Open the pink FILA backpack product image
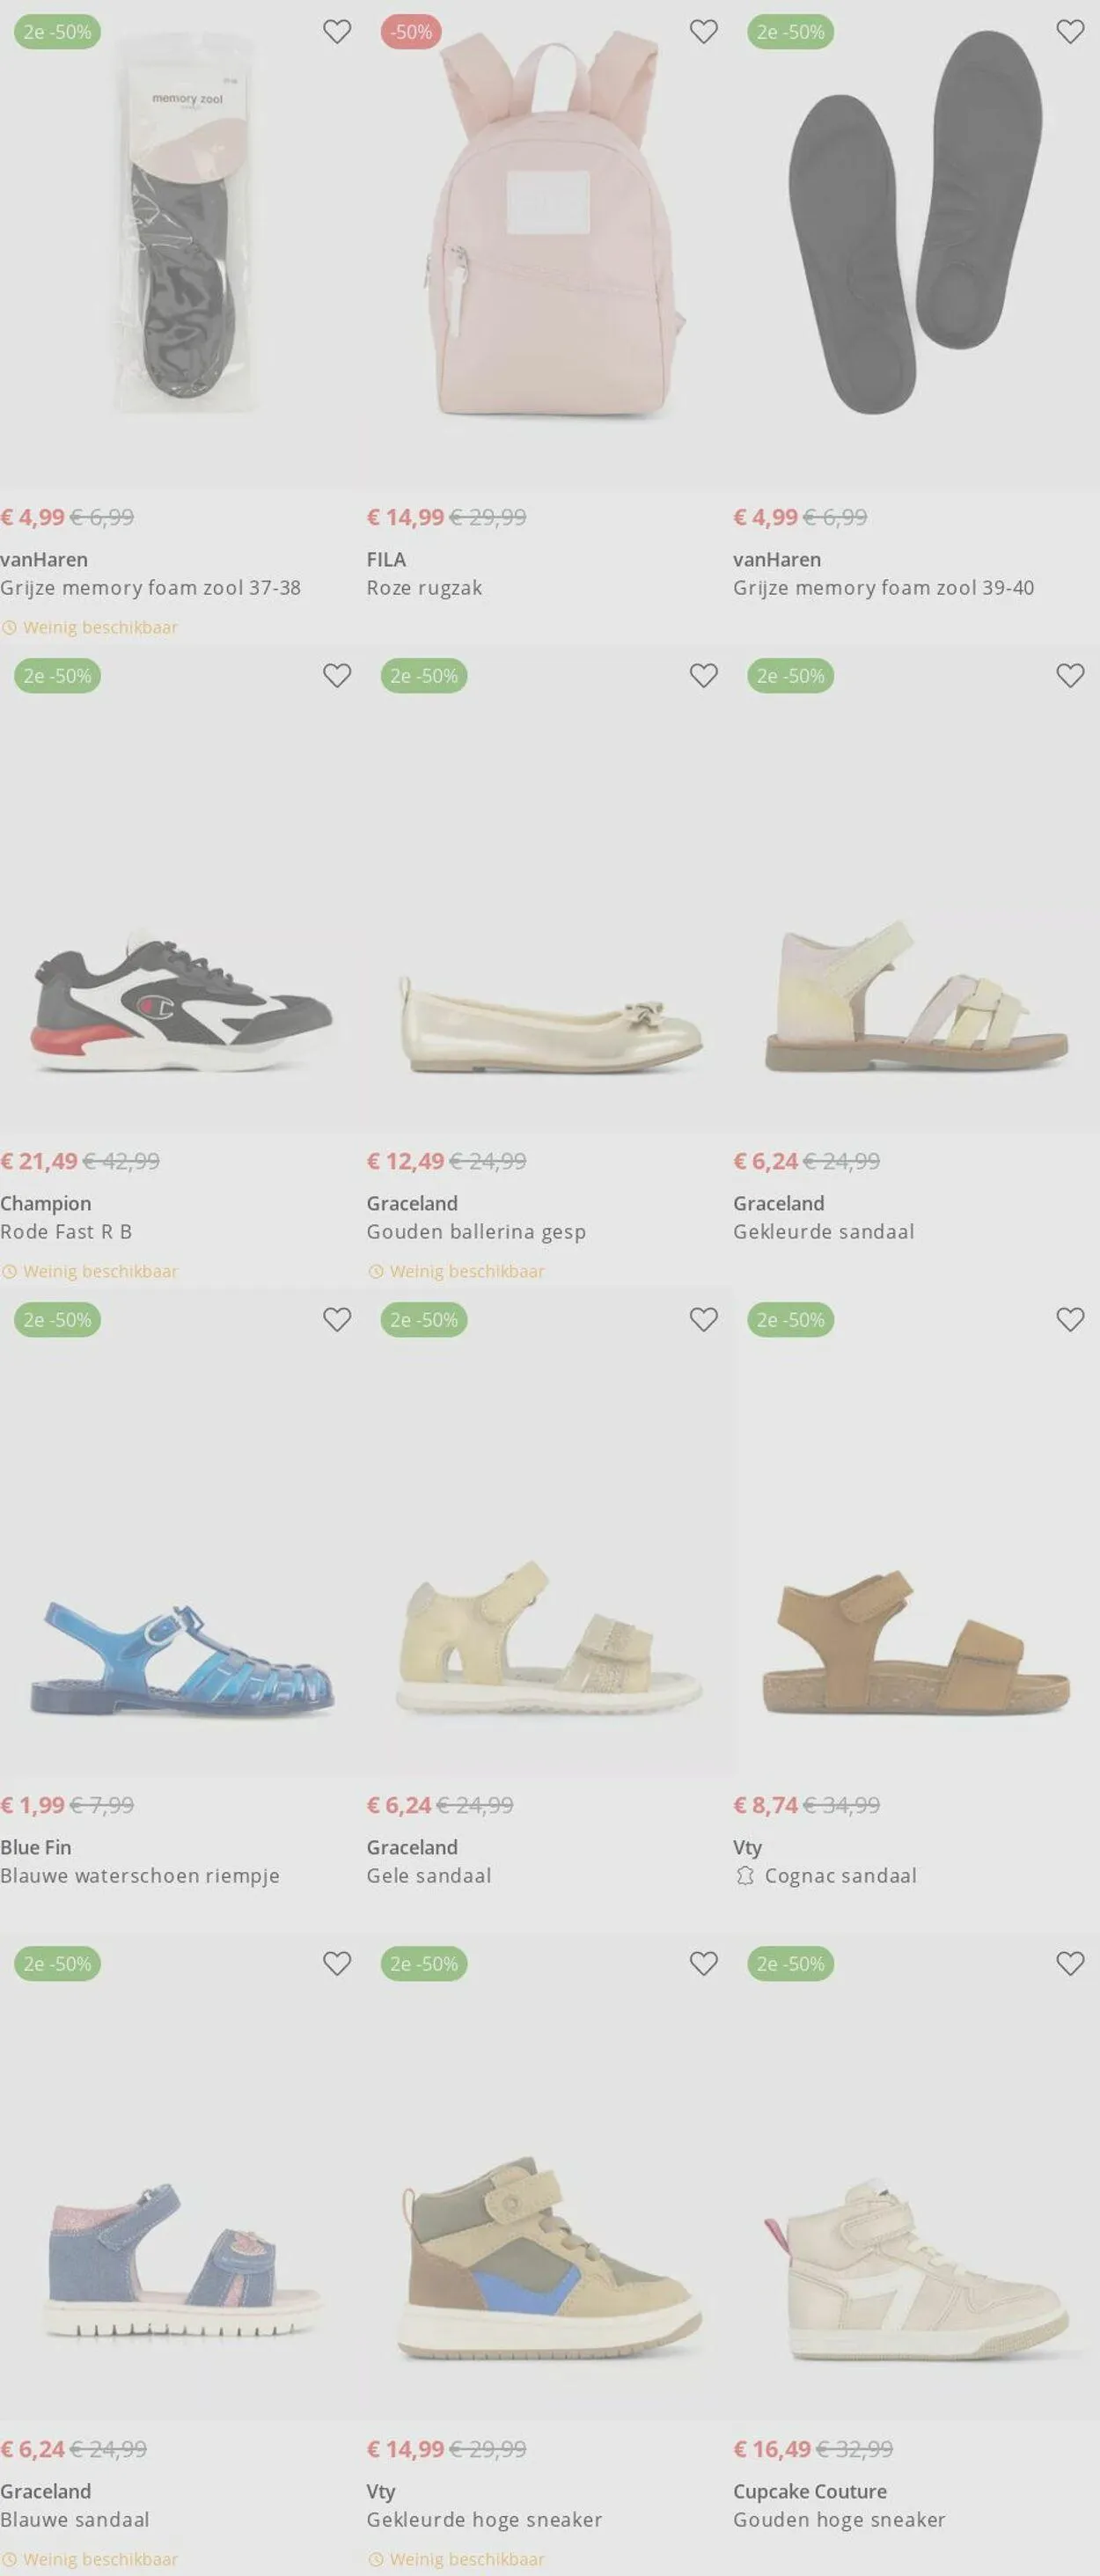Image resolution: width=1100 pixels, height=2576 pixels. click(550, 230)
